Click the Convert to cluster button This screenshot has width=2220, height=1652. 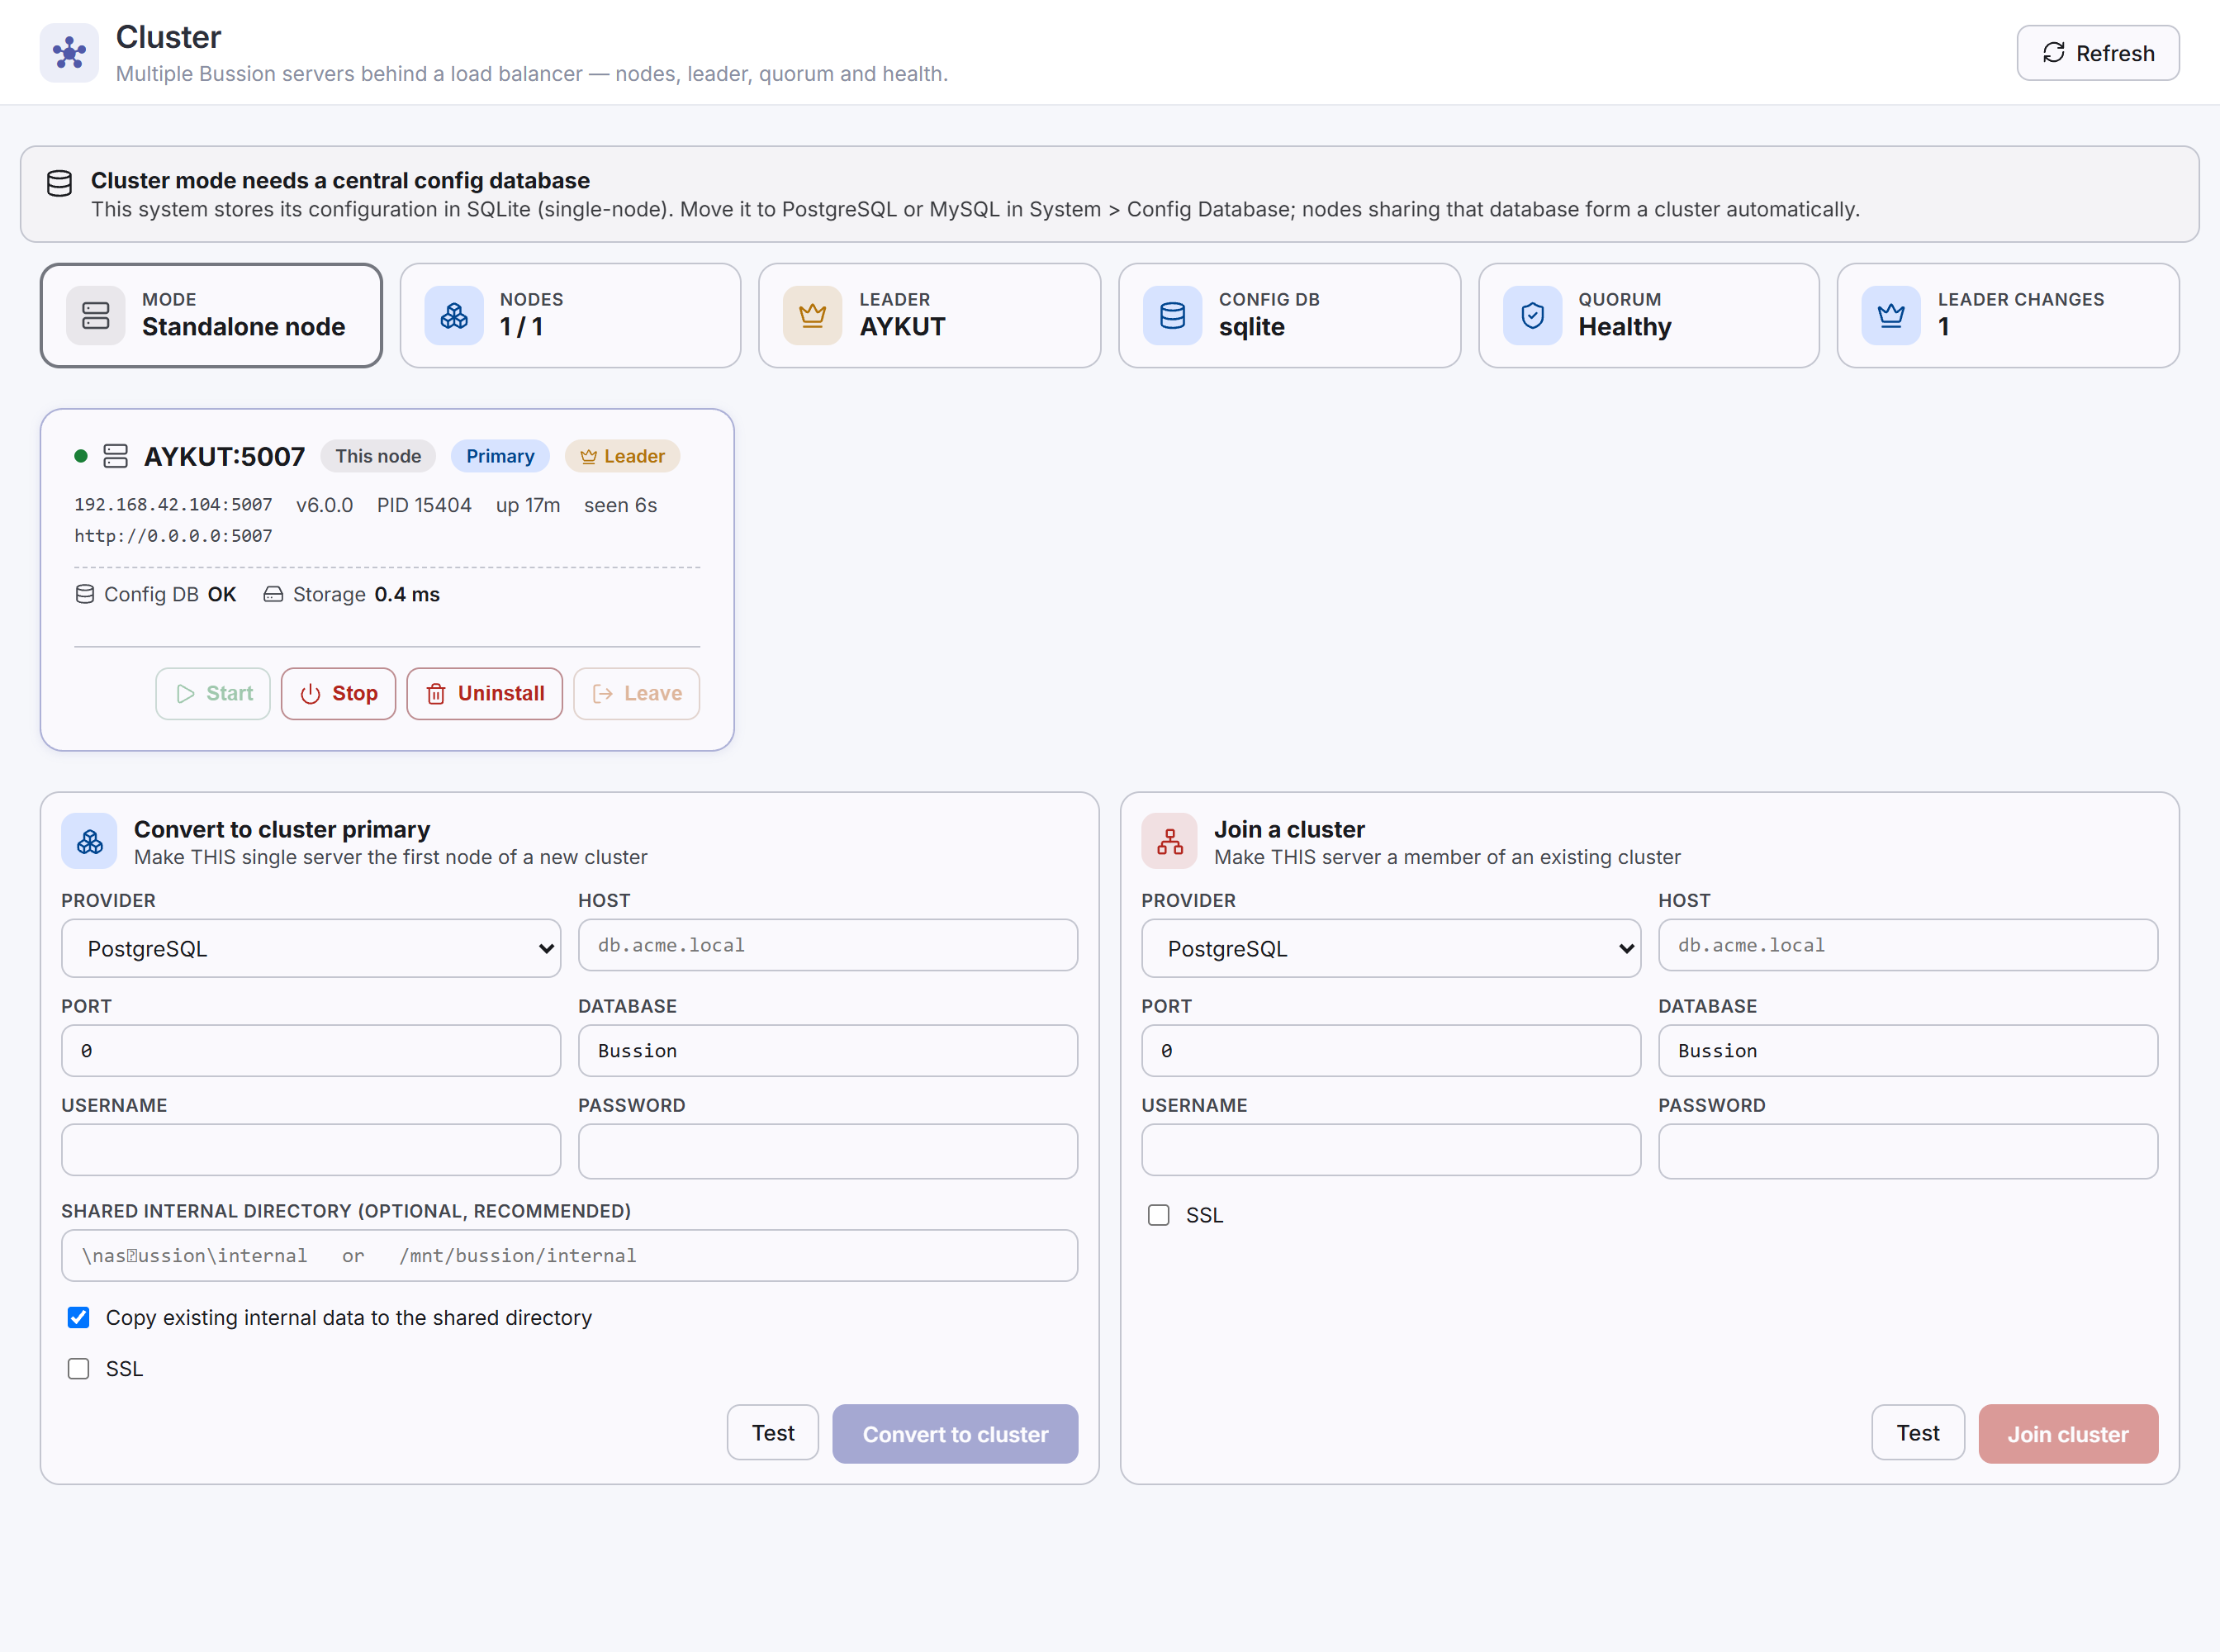click(955, 1434)
